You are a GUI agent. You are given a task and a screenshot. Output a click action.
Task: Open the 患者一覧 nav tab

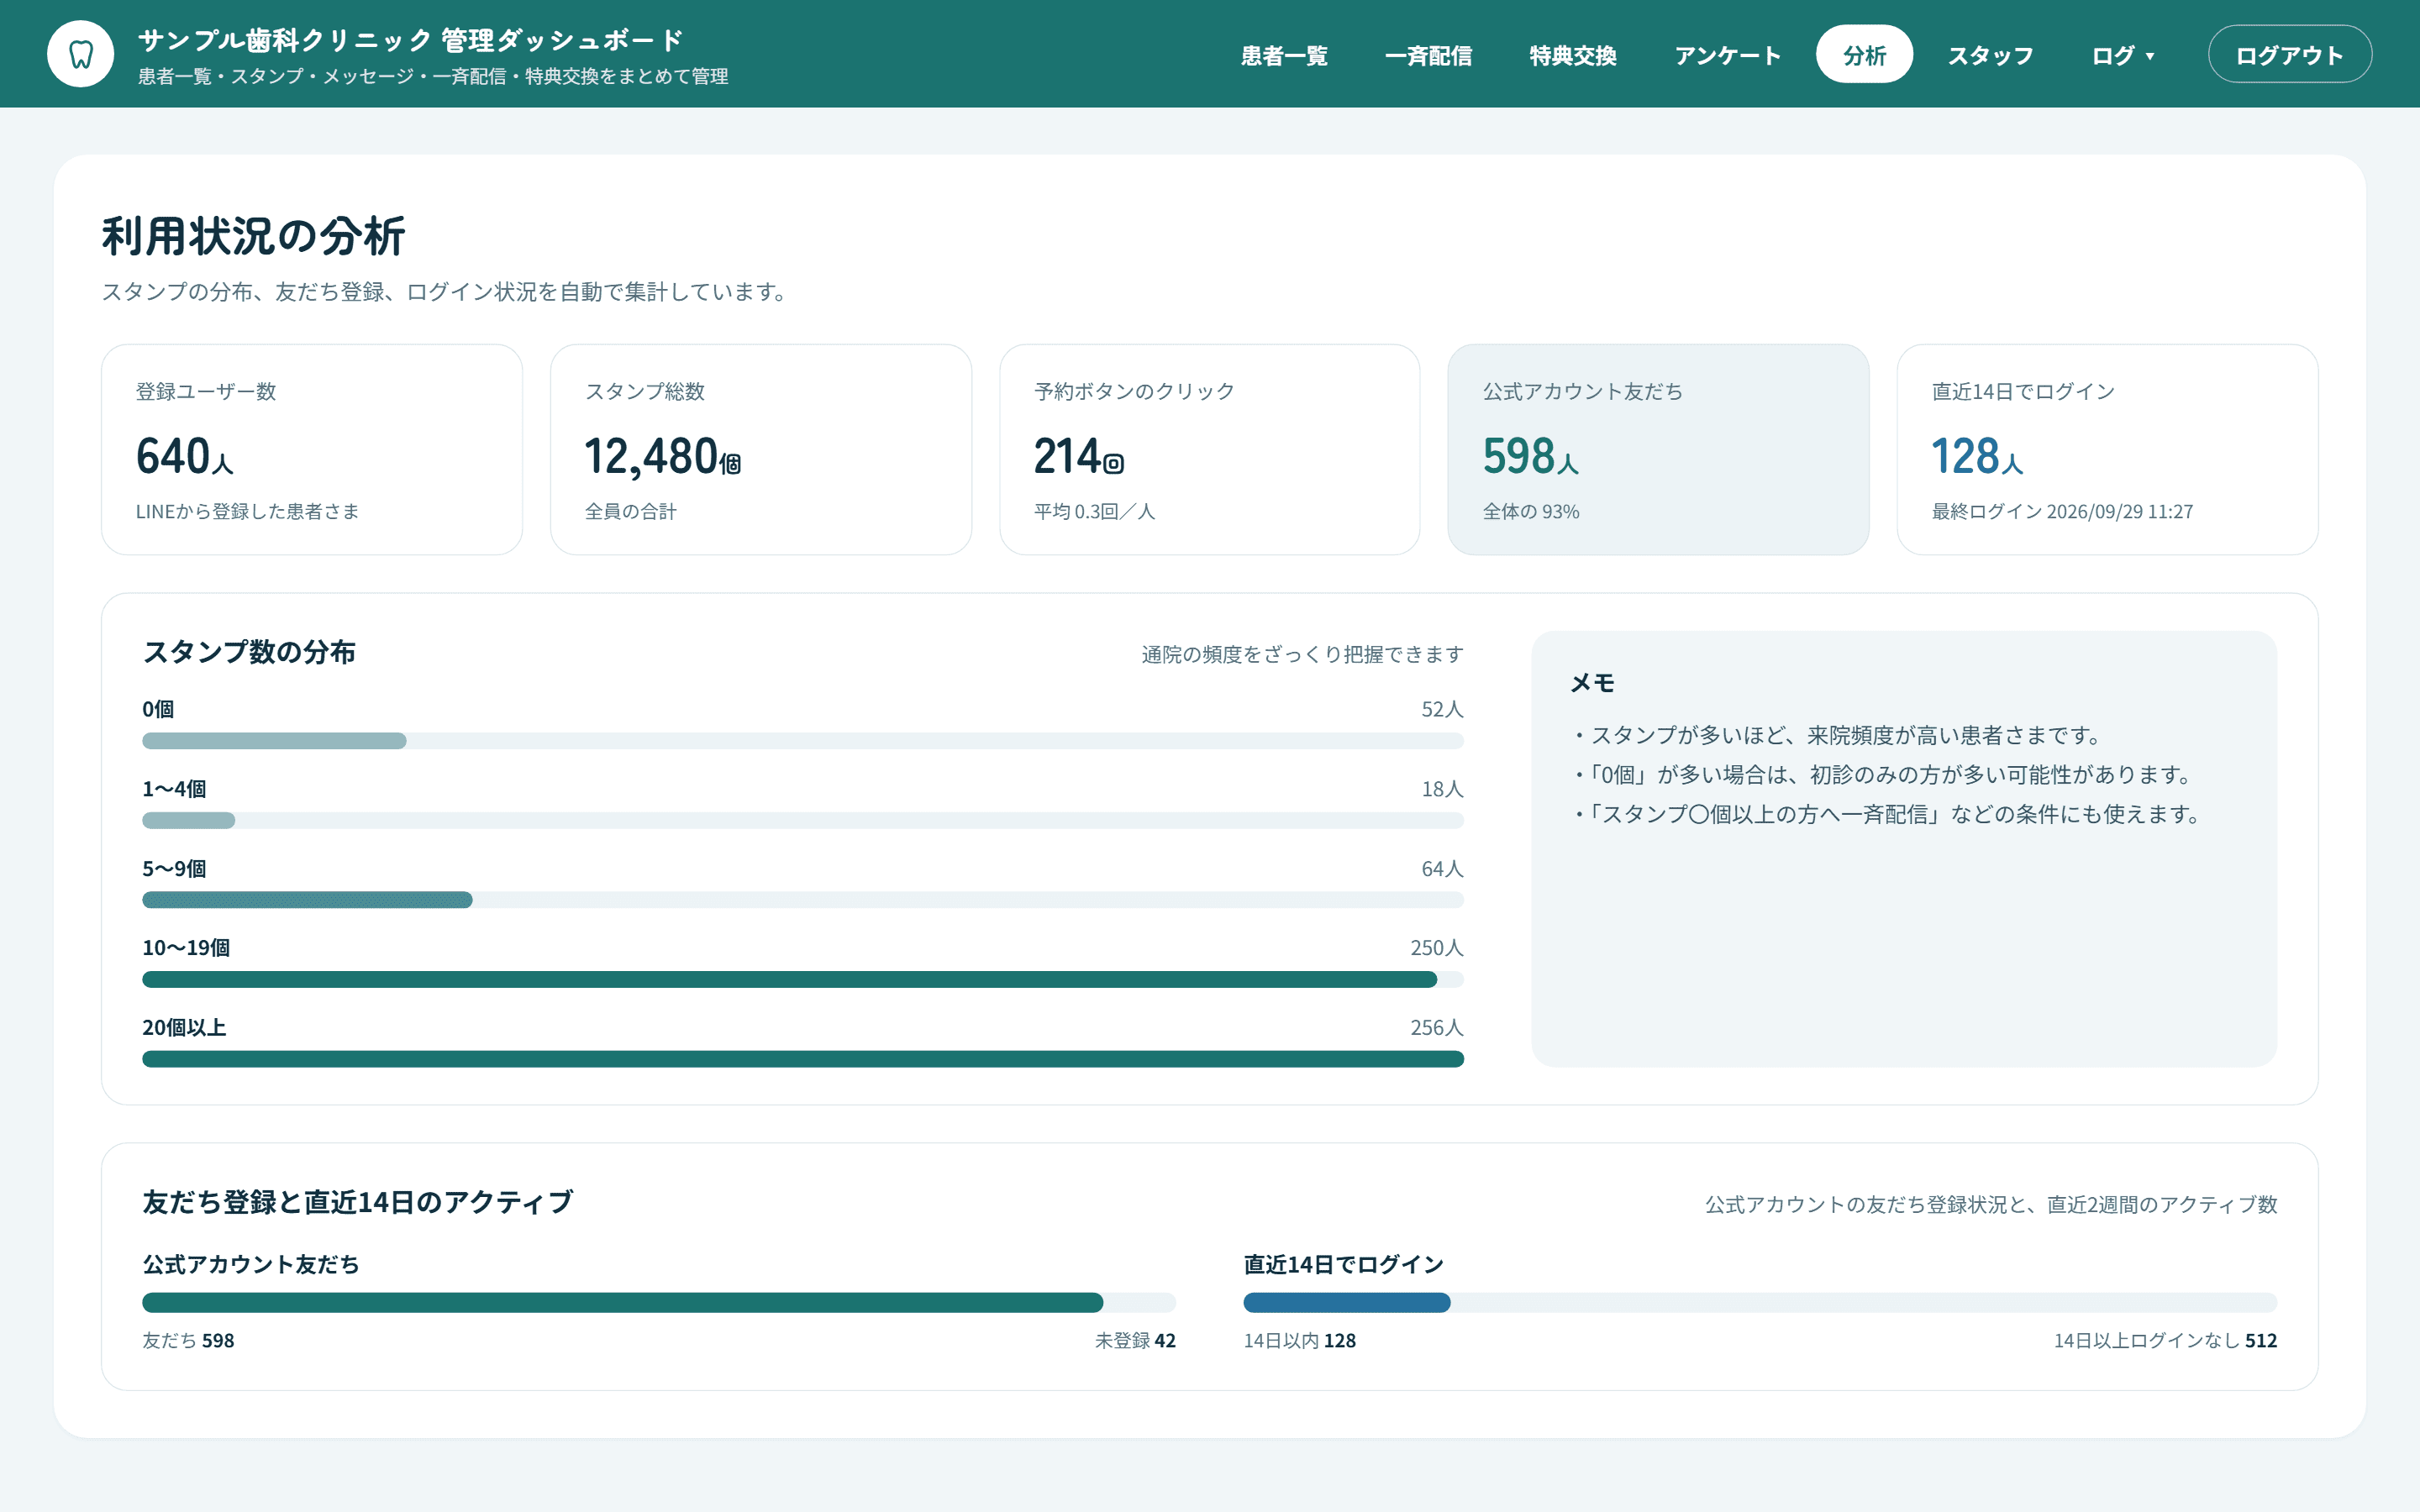[1284, 55]
